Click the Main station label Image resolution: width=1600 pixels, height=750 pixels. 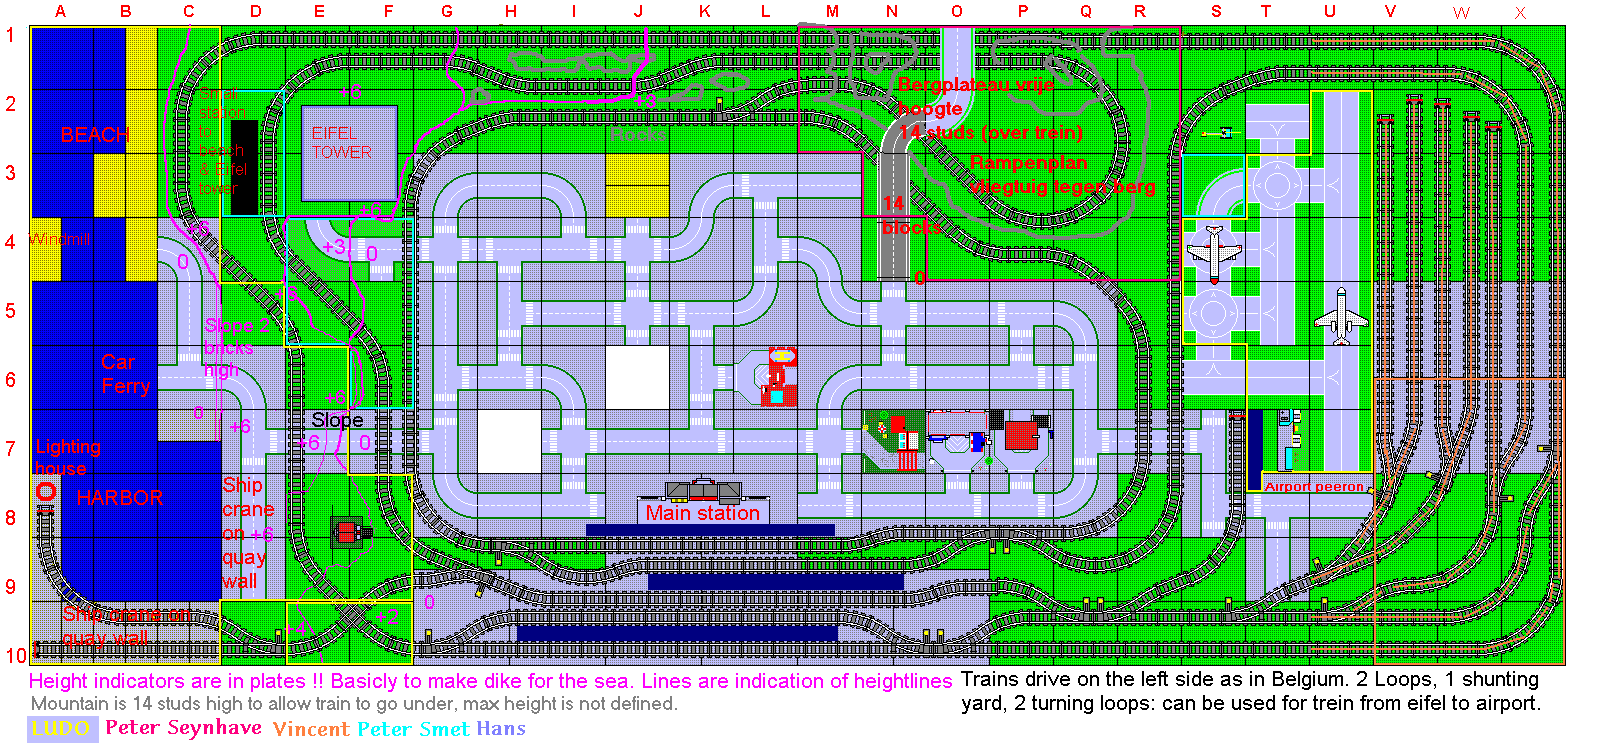click(x=702, y=513)
